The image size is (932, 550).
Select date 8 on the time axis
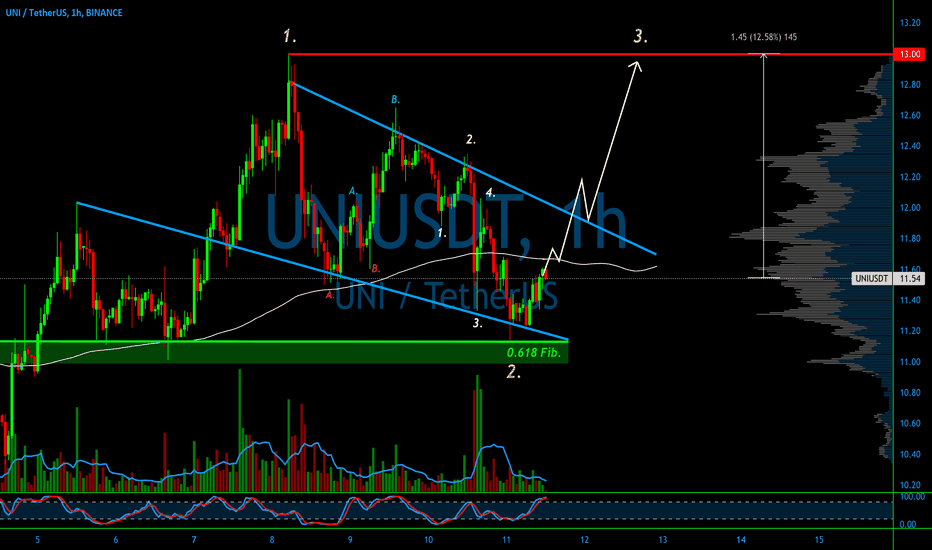272,540
